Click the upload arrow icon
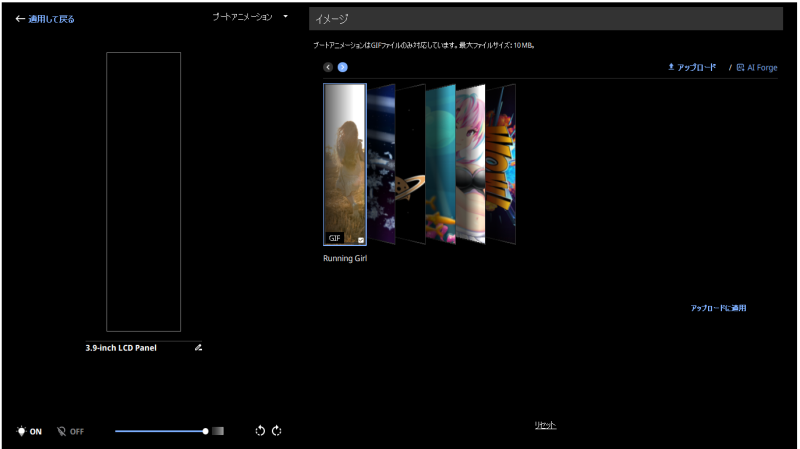The height and width of the screenshot is (449, 800). click(672, 68)
